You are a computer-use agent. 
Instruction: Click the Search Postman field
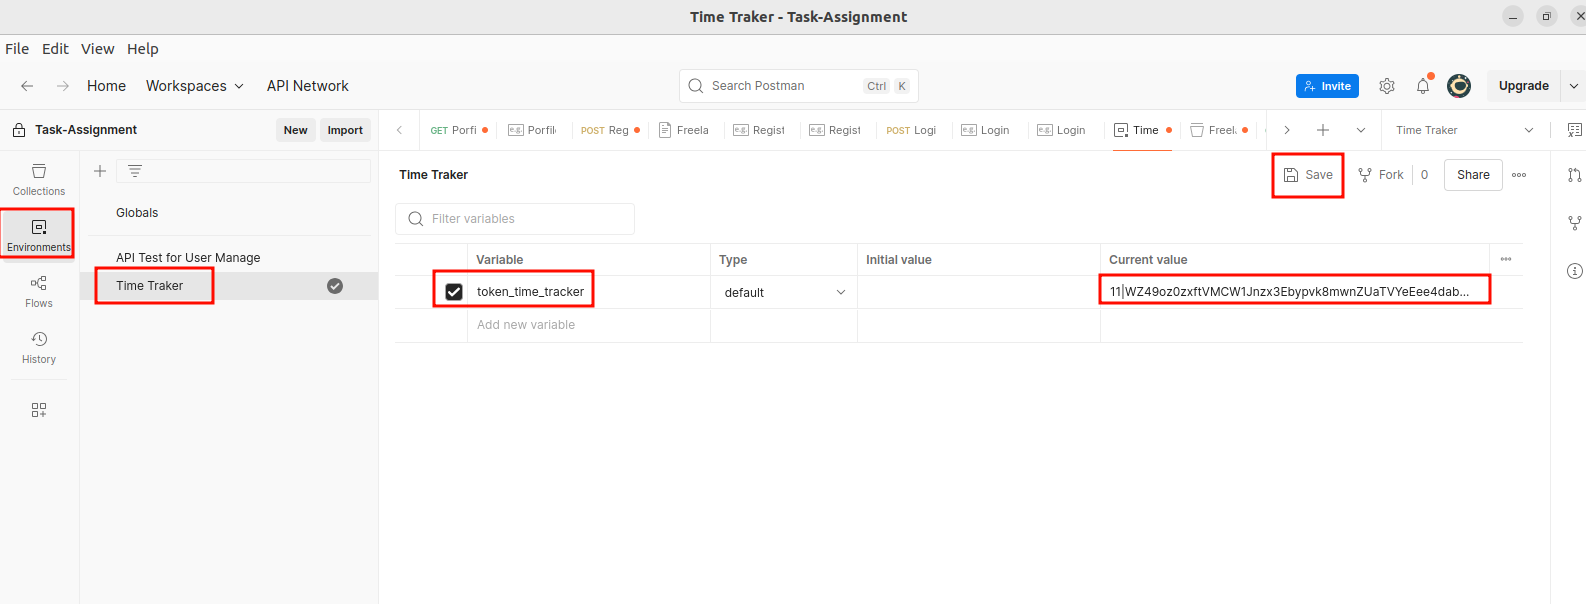click(x=798, y=86)
